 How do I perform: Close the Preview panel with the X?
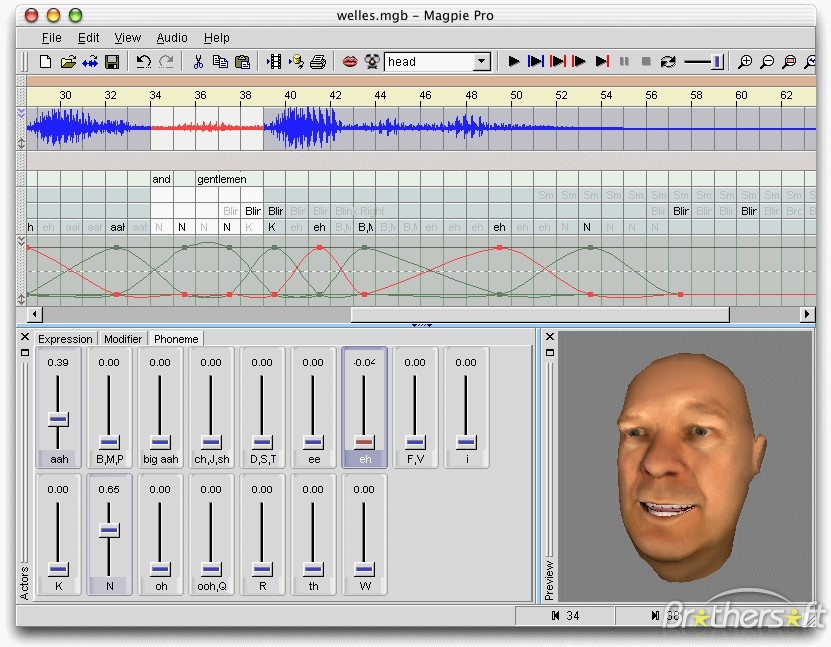pyautogui.click(x=548, y=338)
